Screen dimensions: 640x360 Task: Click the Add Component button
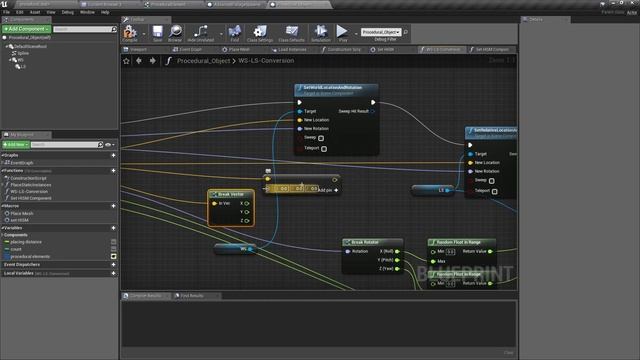(27, 29)
